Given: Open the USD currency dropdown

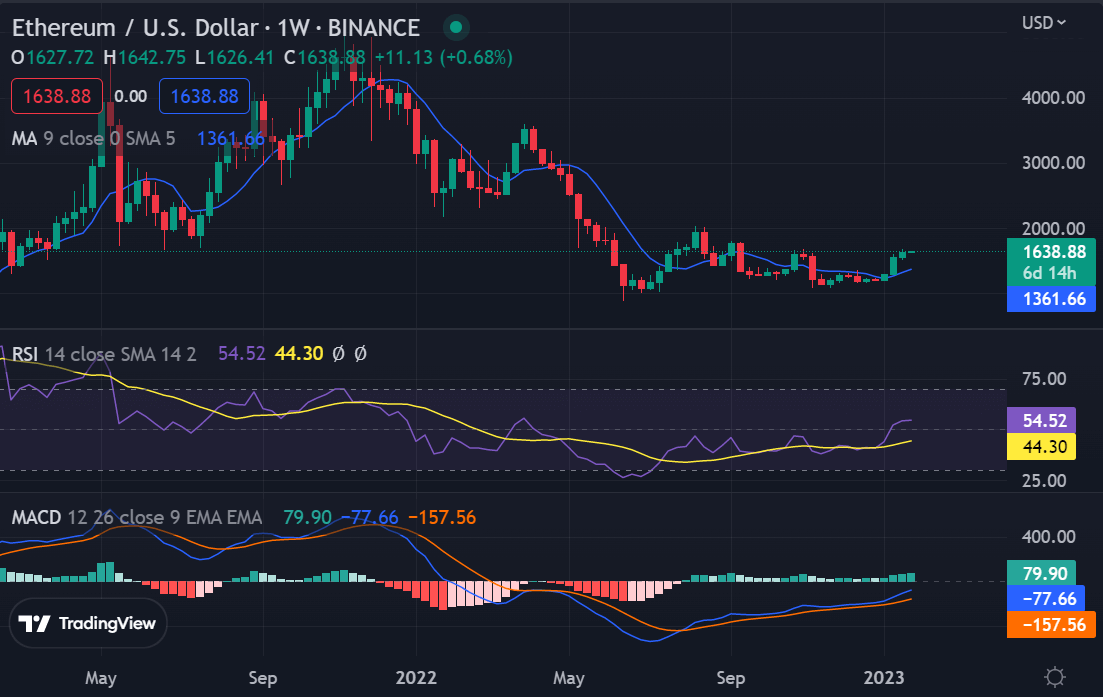Looking at the screenshot, I should [1044, 23].
